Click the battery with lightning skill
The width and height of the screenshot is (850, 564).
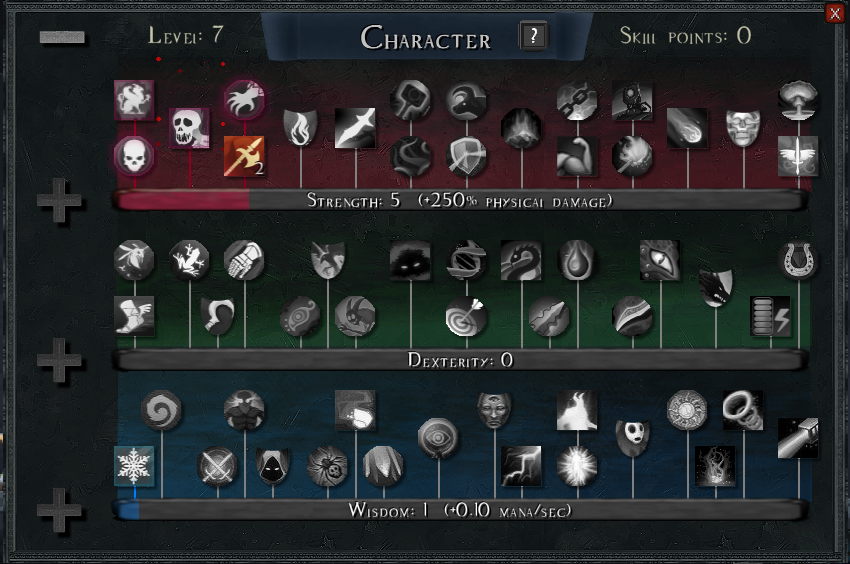click(x=770, y=316)
